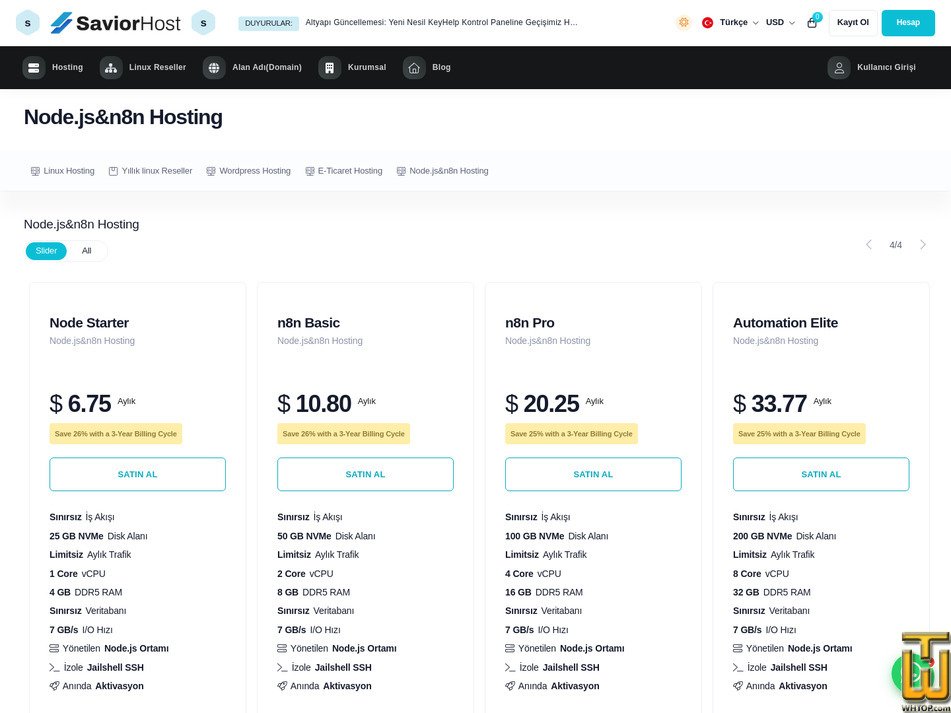The image size is (951, 713).
Task: Open the USD currency dropdown
Action: click(780, 22)
